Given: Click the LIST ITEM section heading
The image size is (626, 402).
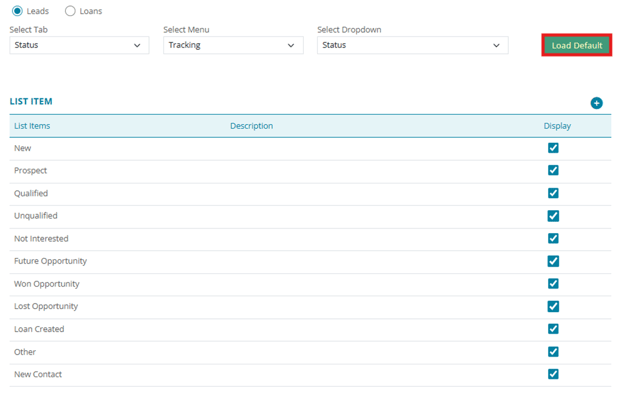Looking at the screenshot, I should click(x=31, y=101).
